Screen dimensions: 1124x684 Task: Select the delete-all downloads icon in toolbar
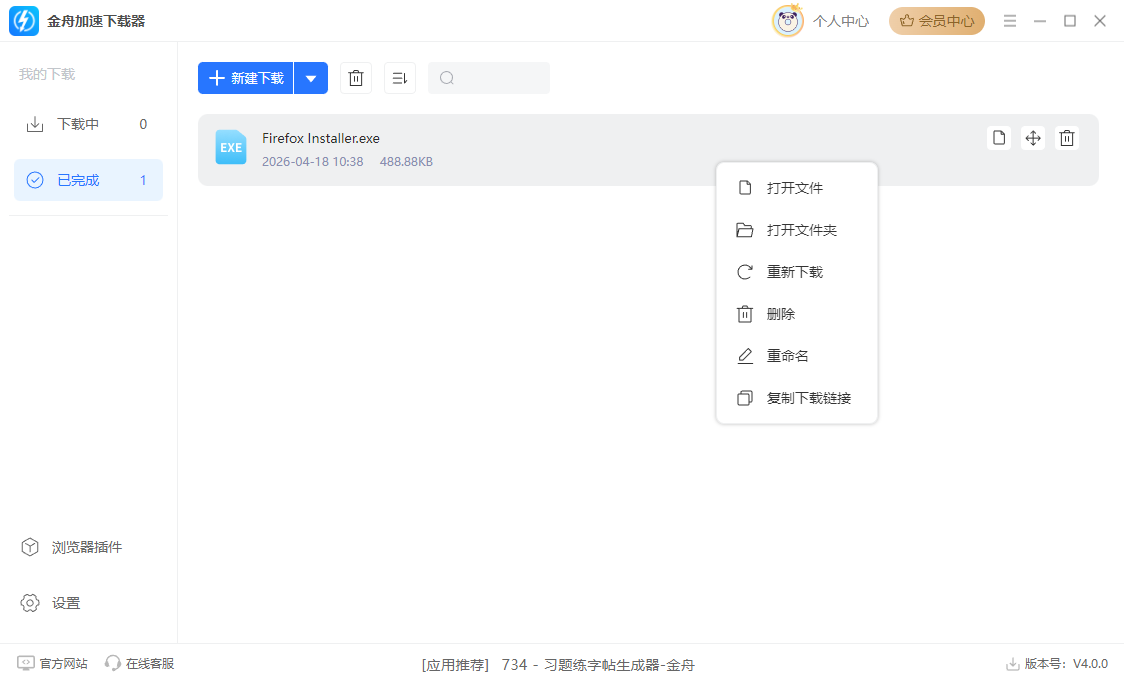point(355,77)
